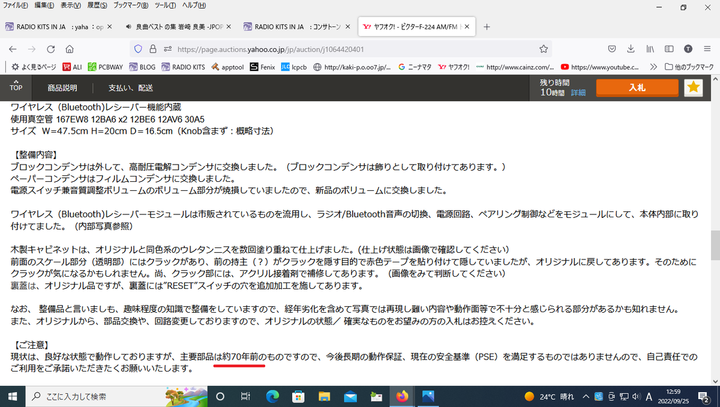
Task: Open Firefox from the taskbar
Action: 402,396
